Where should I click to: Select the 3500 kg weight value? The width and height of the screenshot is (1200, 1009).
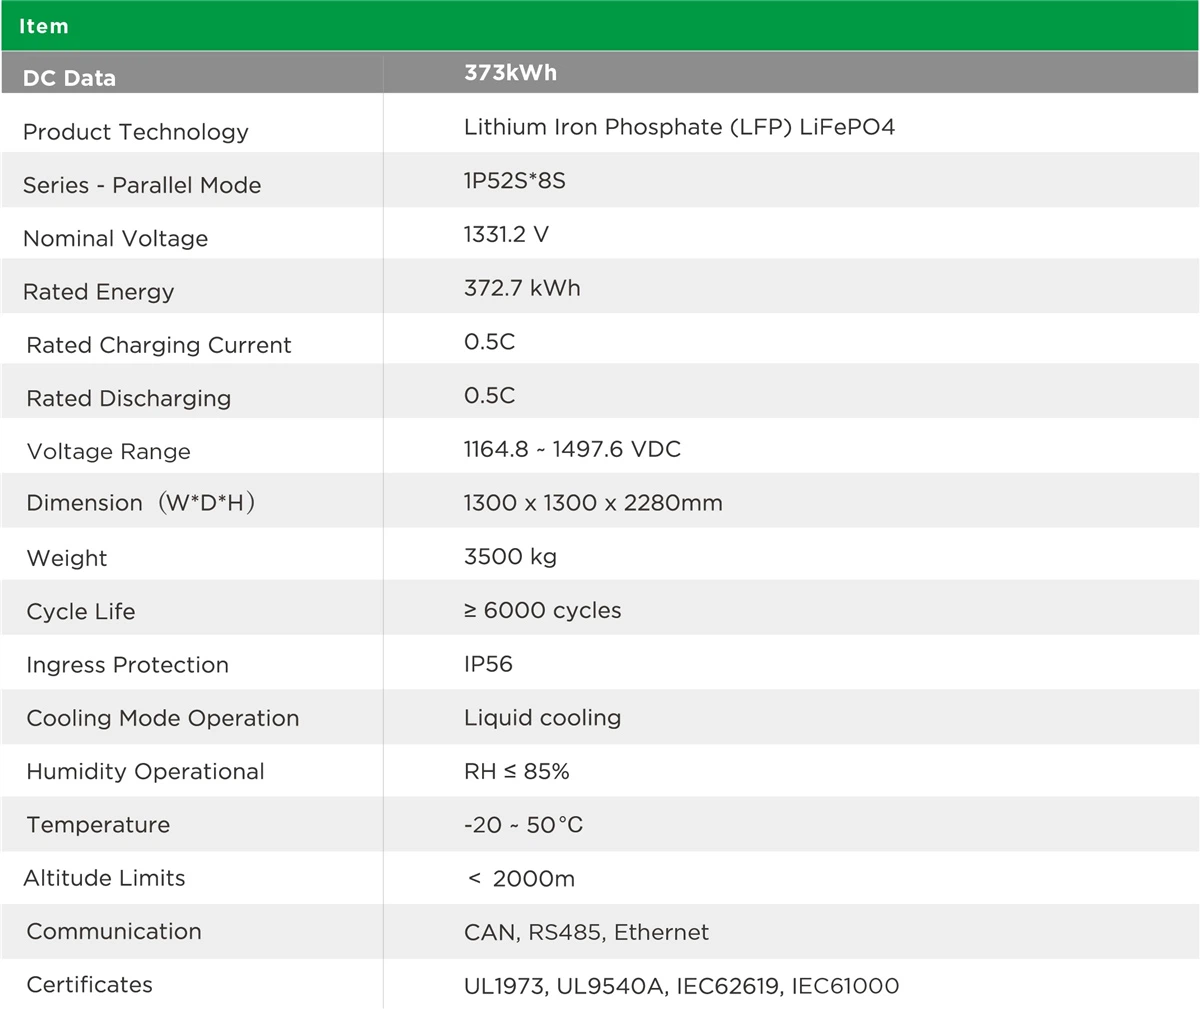510,556
